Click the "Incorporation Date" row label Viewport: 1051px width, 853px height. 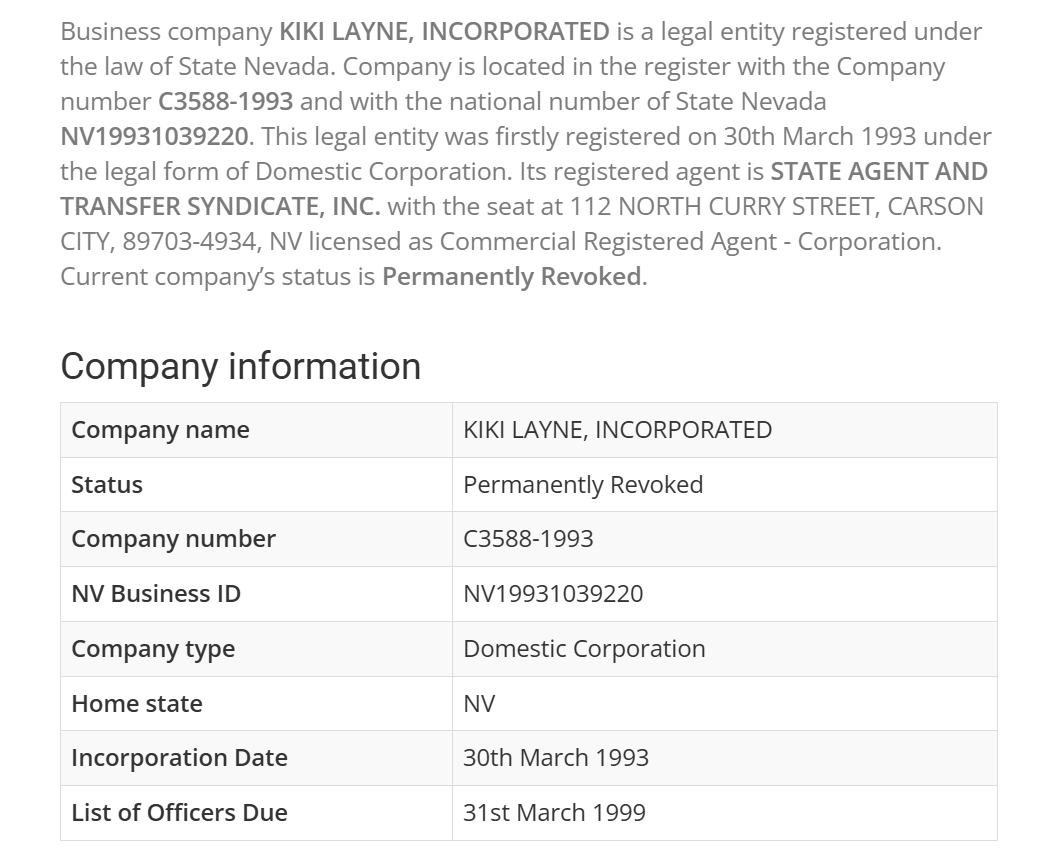(179, 758)
